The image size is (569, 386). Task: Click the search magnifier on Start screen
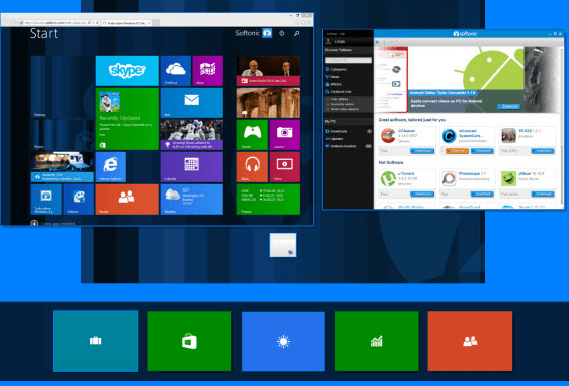(296, 33)
